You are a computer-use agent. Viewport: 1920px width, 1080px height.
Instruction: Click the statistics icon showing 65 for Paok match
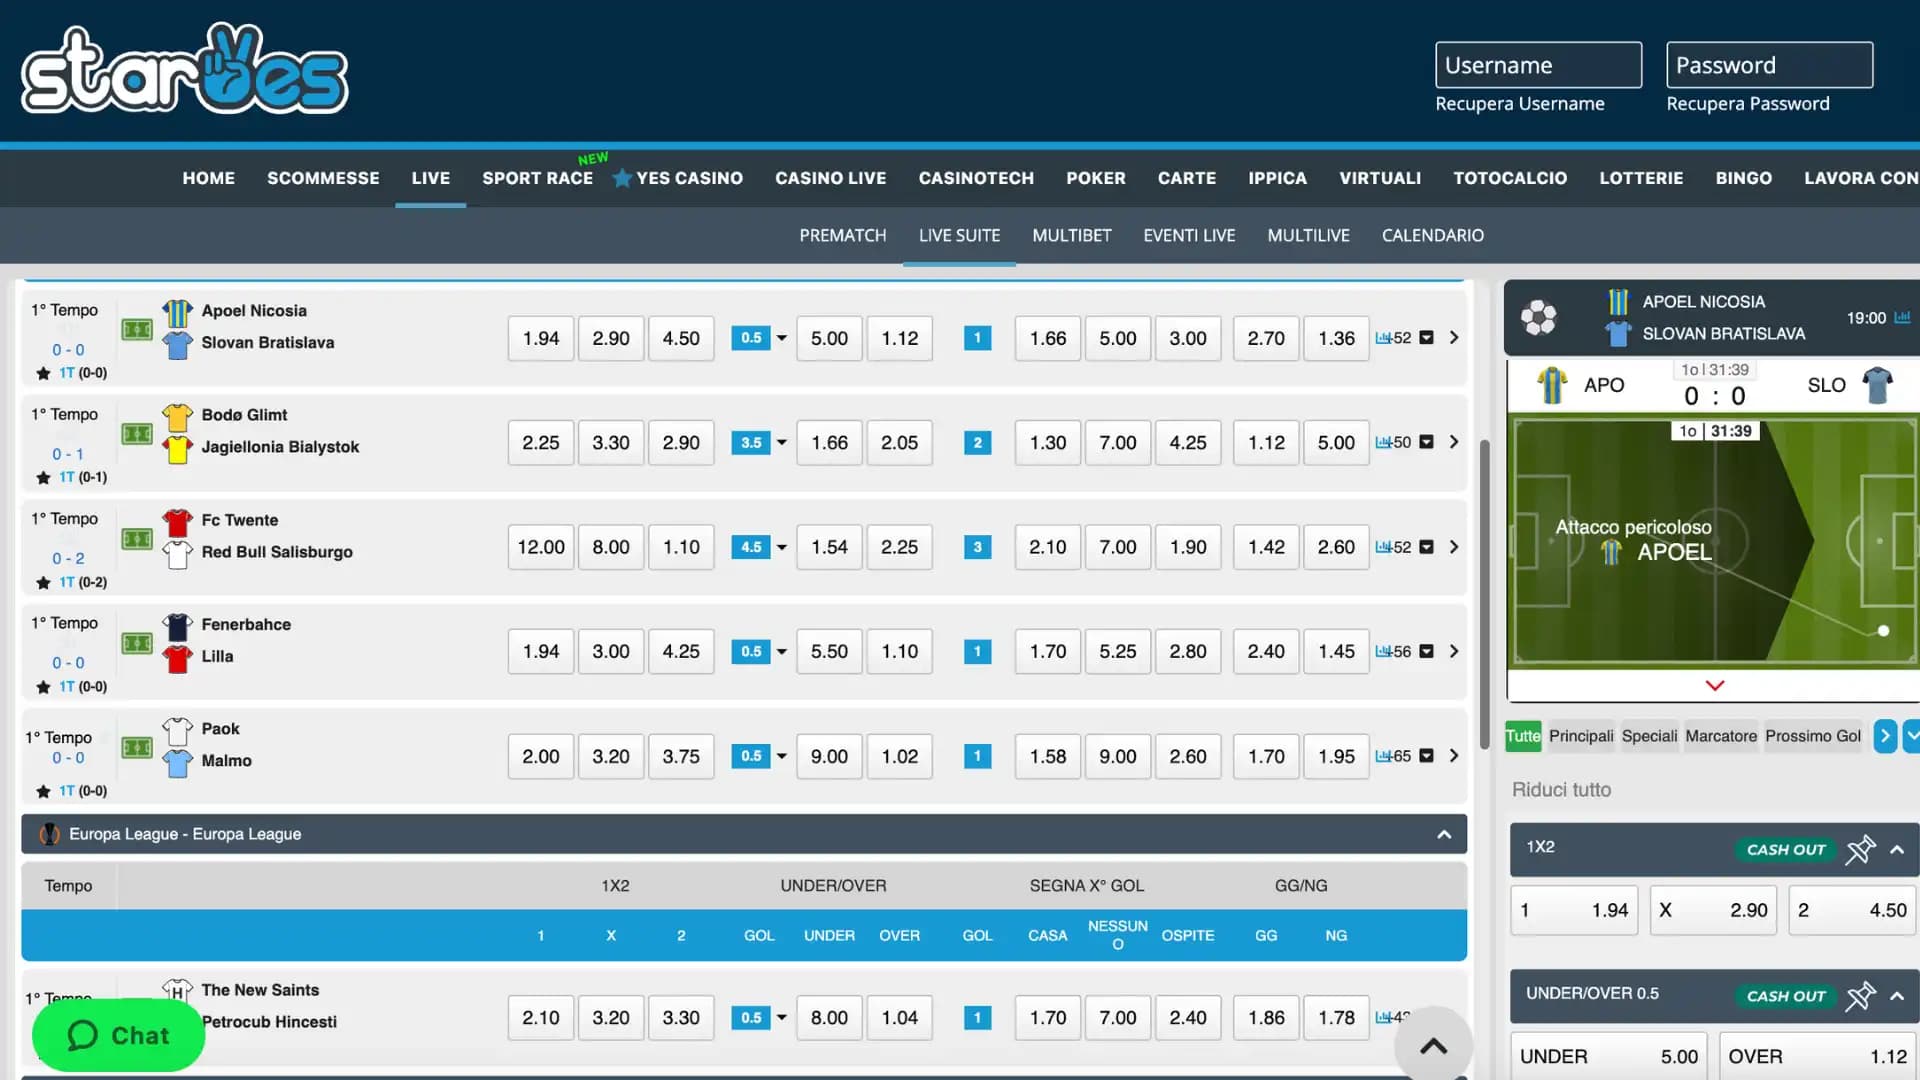(1390, 756)
